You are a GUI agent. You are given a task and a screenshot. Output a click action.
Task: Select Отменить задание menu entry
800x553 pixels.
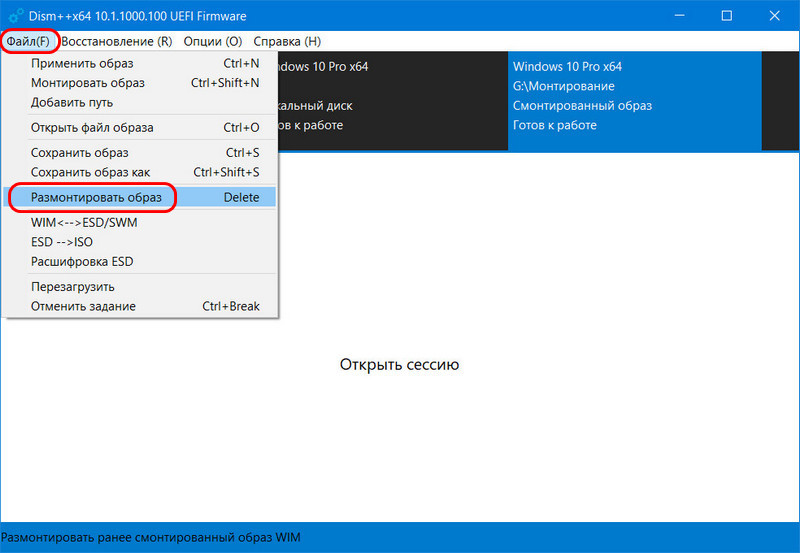(140, 306)
